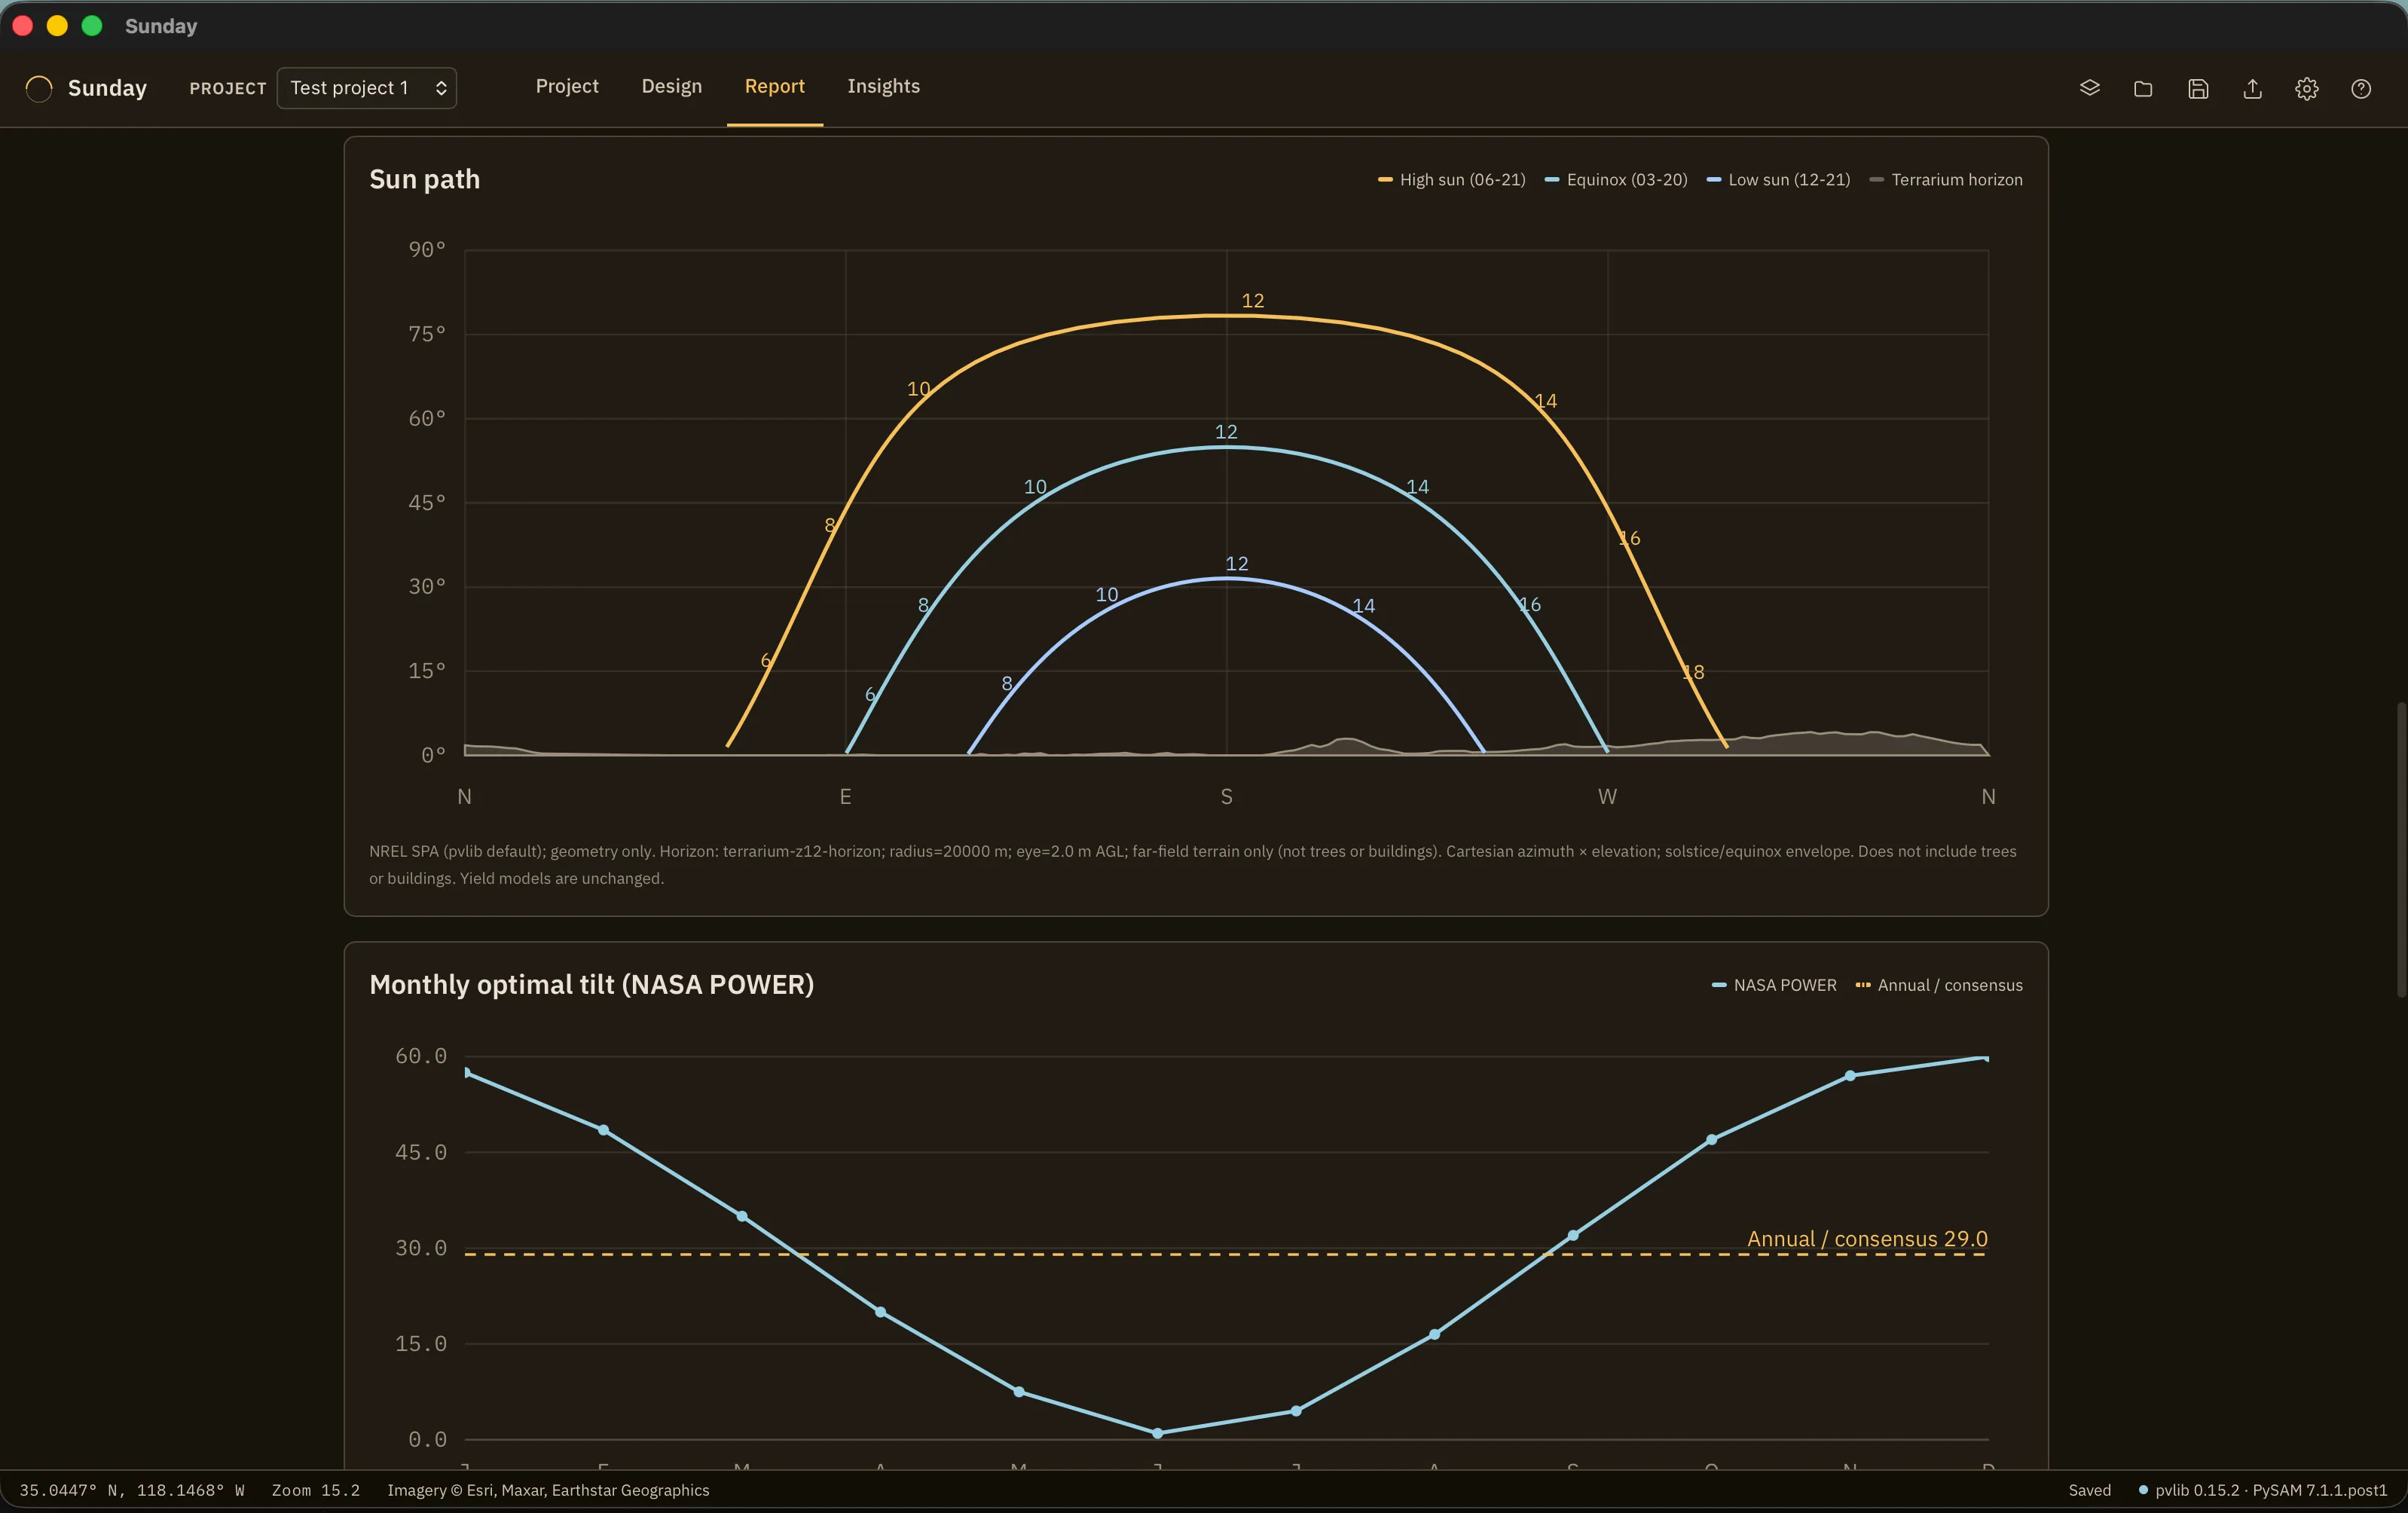
Task: Toggle Equinox (03-20) legend series
Action: pos(1616,180)
